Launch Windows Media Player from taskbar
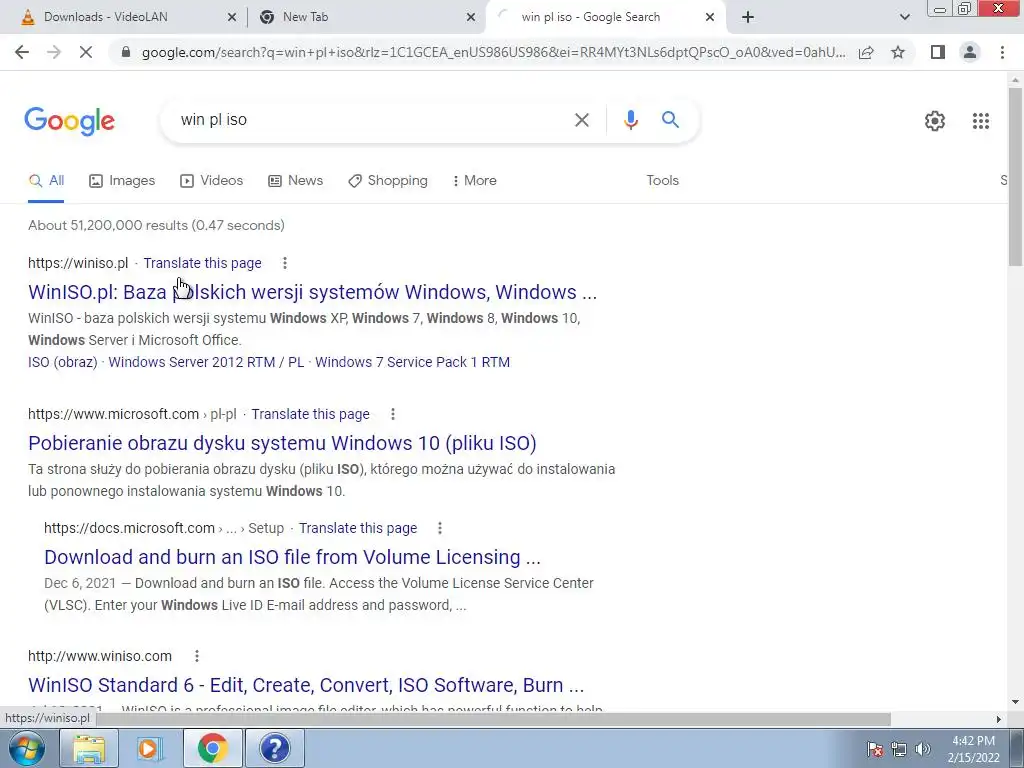Image resolution: width=1024 pixels, height=768 pixels. (x=150, y=748)
